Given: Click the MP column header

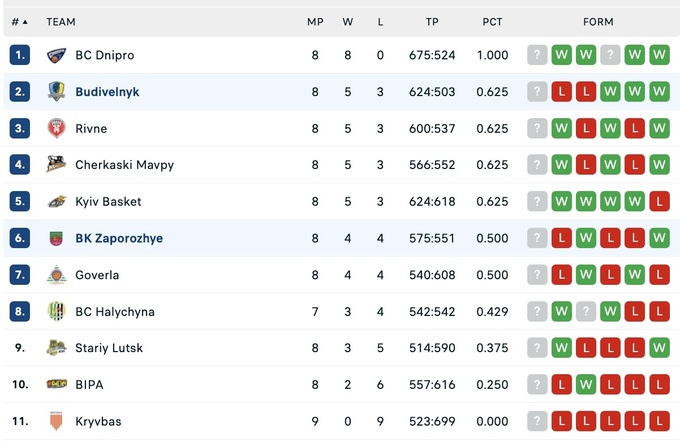Looking at the screenshot, I should coord(315,21).
